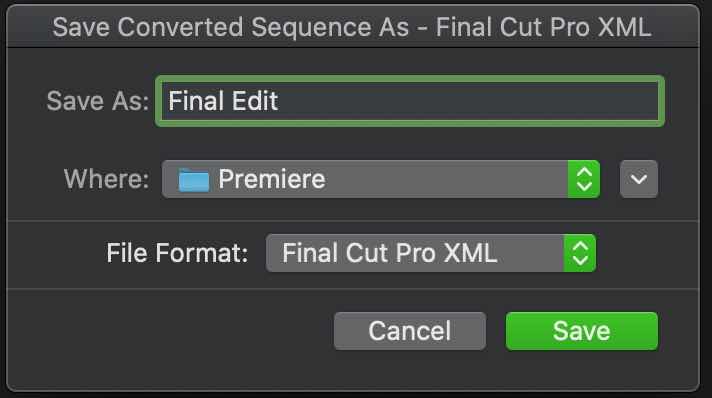The image size is (712, 398).
Task: Click the blue Premiere folder icon
Action: coord(194,180)
